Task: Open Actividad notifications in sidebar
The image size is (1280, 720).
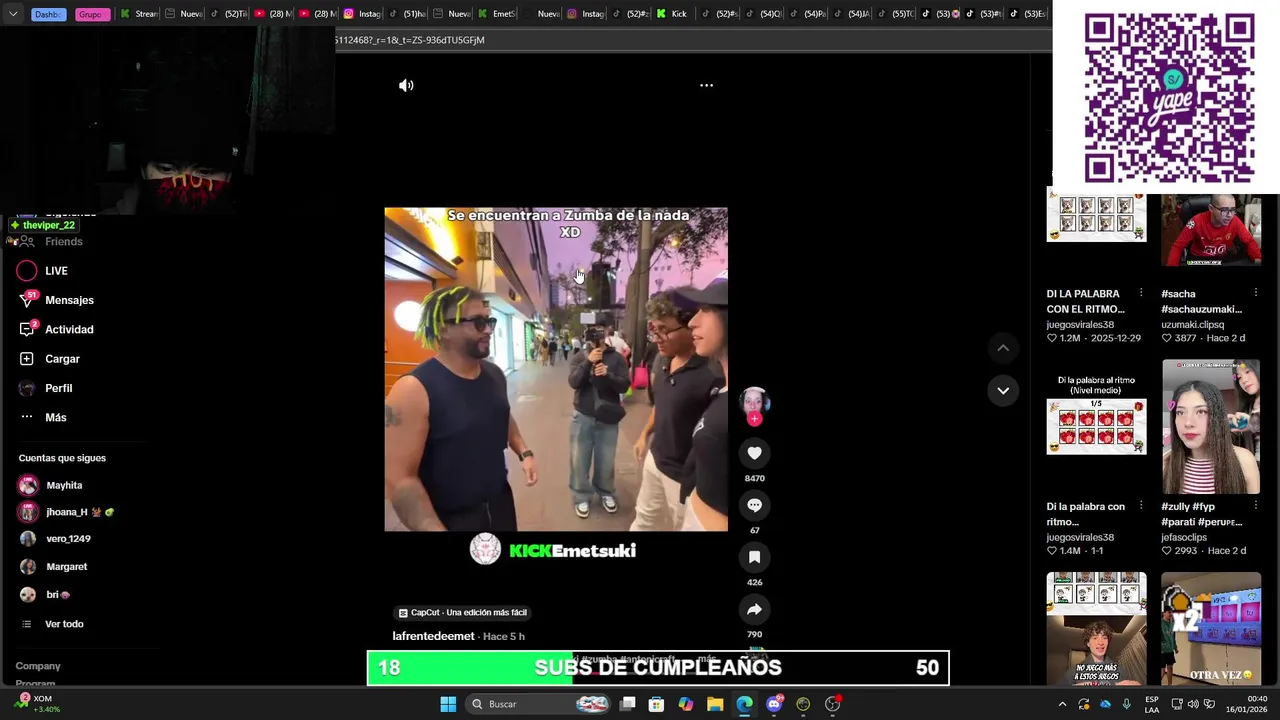Action: 69,329
